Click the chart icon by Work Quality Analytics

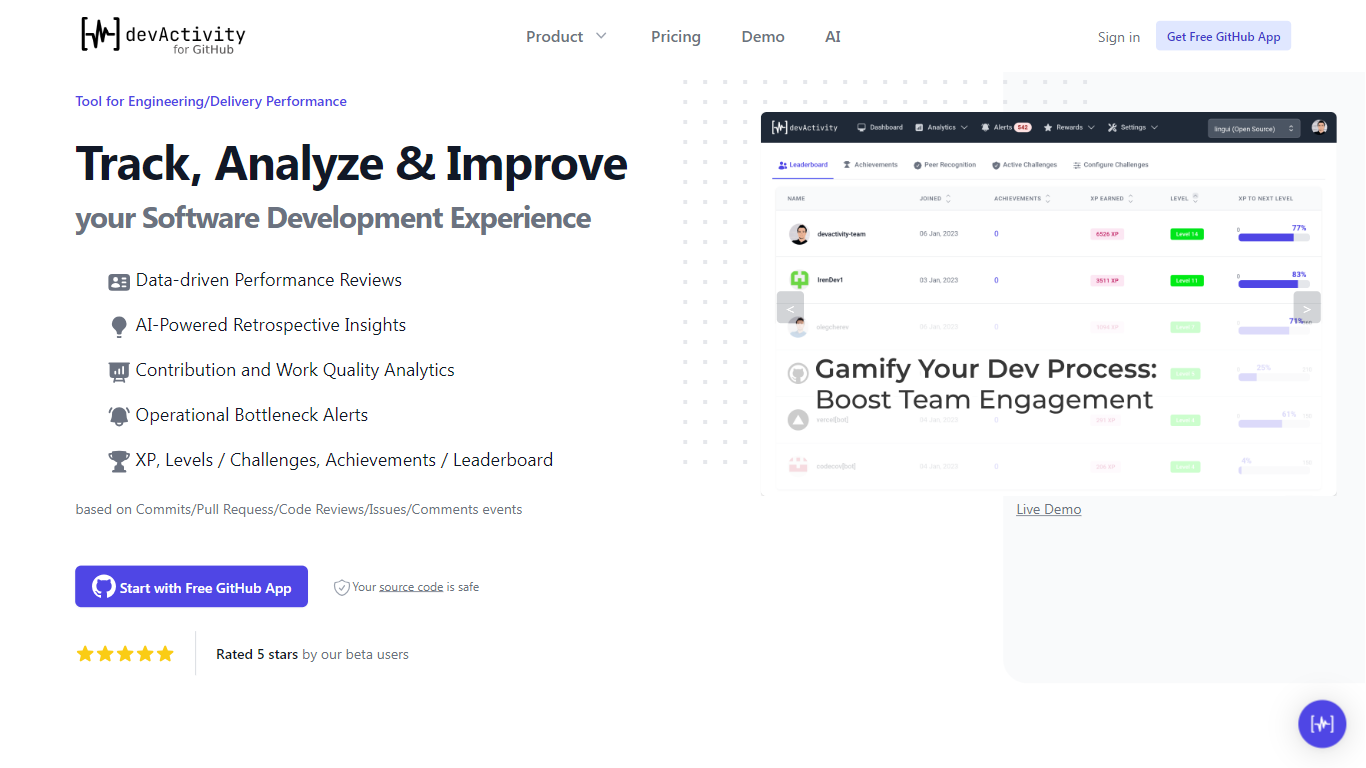[x=119, y=371]
